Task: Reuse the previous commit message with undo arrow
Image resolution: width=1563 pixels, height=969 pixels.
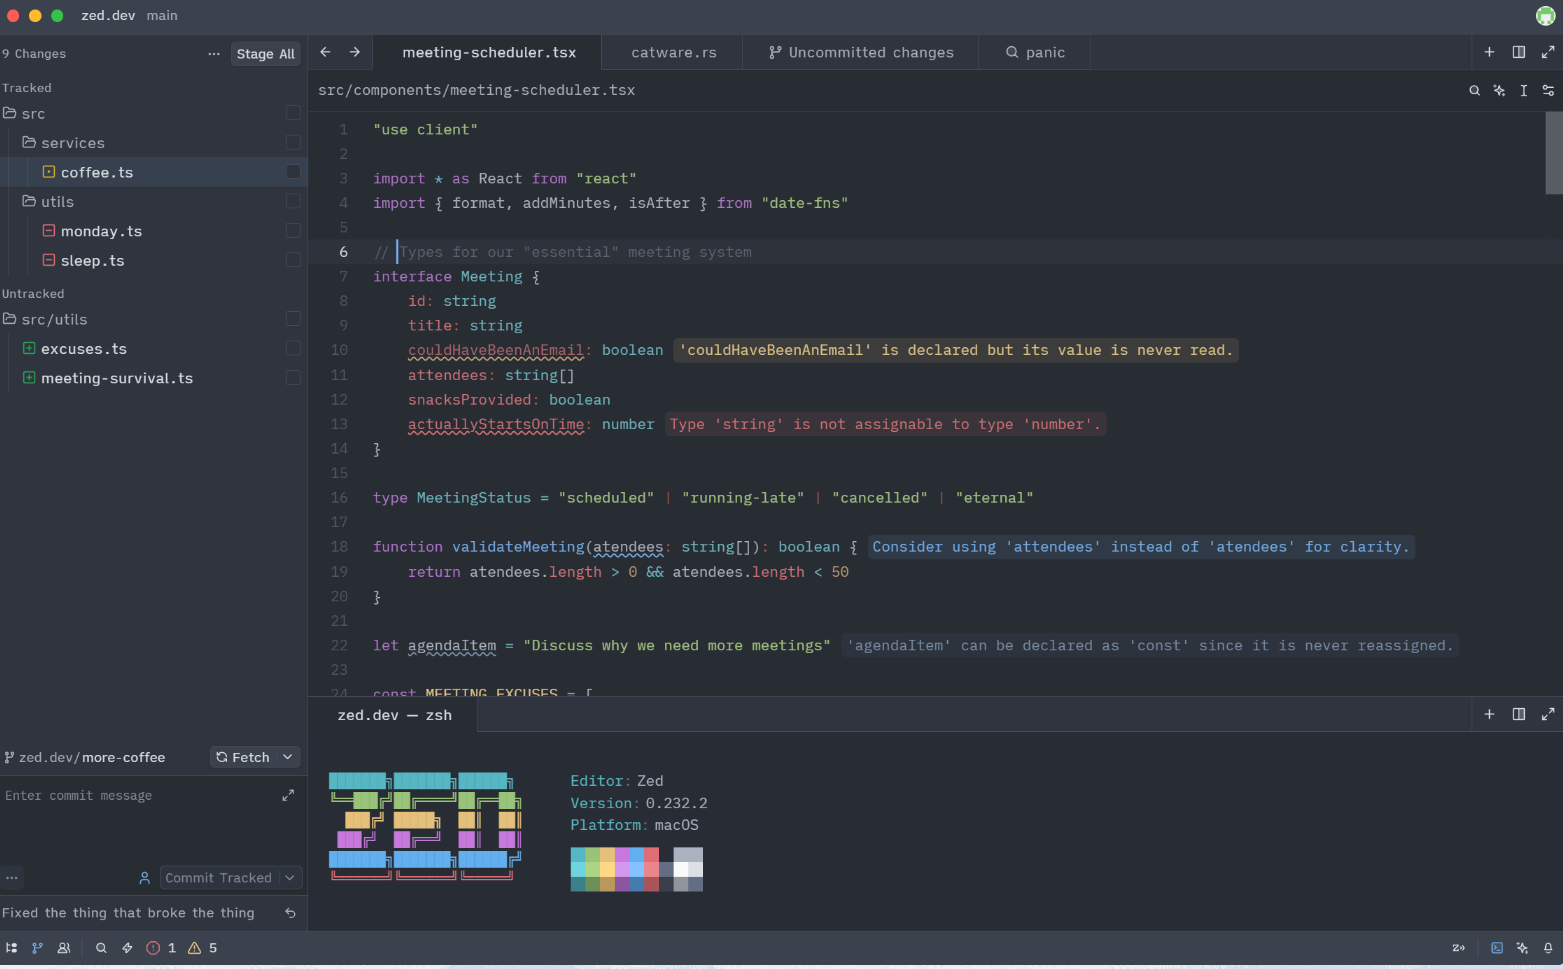Action: point(290,913)
